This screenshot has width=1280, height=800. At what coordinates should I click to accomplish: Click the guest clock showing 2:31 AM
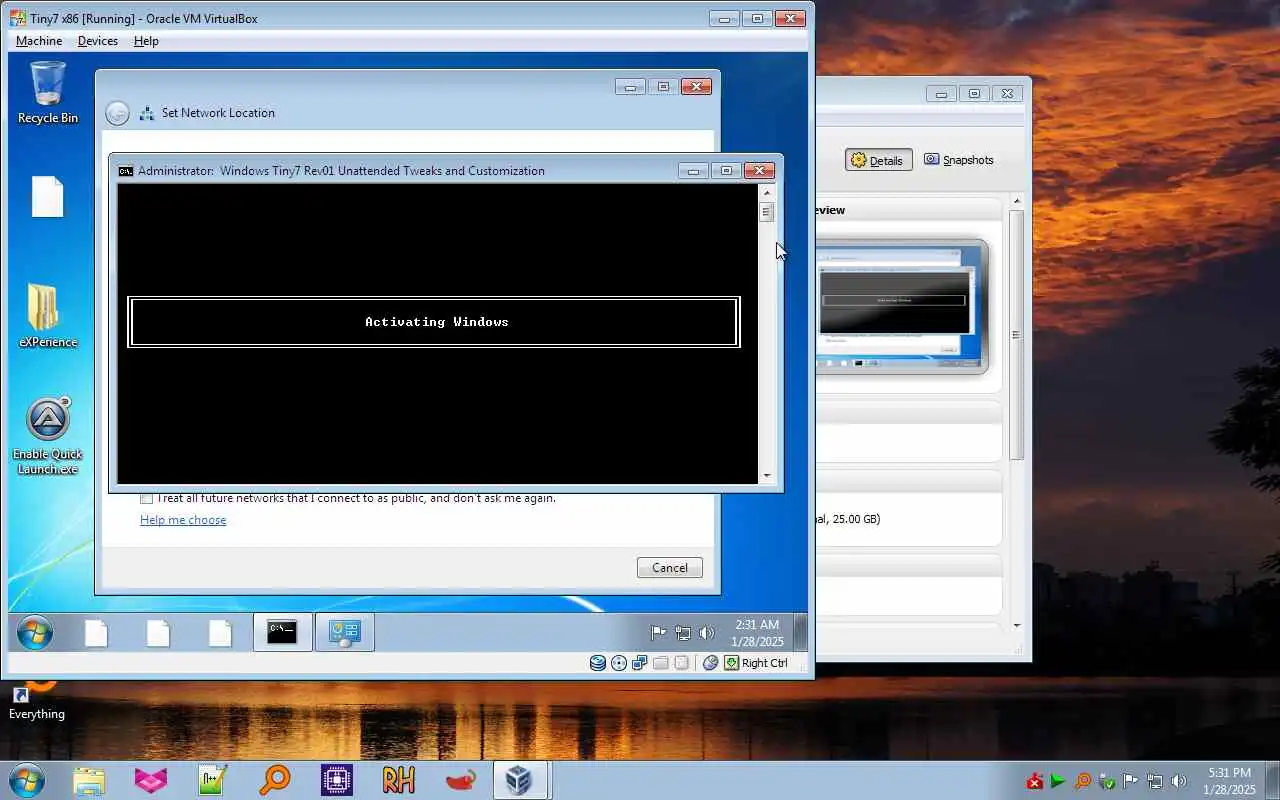(x=757, y=633)
